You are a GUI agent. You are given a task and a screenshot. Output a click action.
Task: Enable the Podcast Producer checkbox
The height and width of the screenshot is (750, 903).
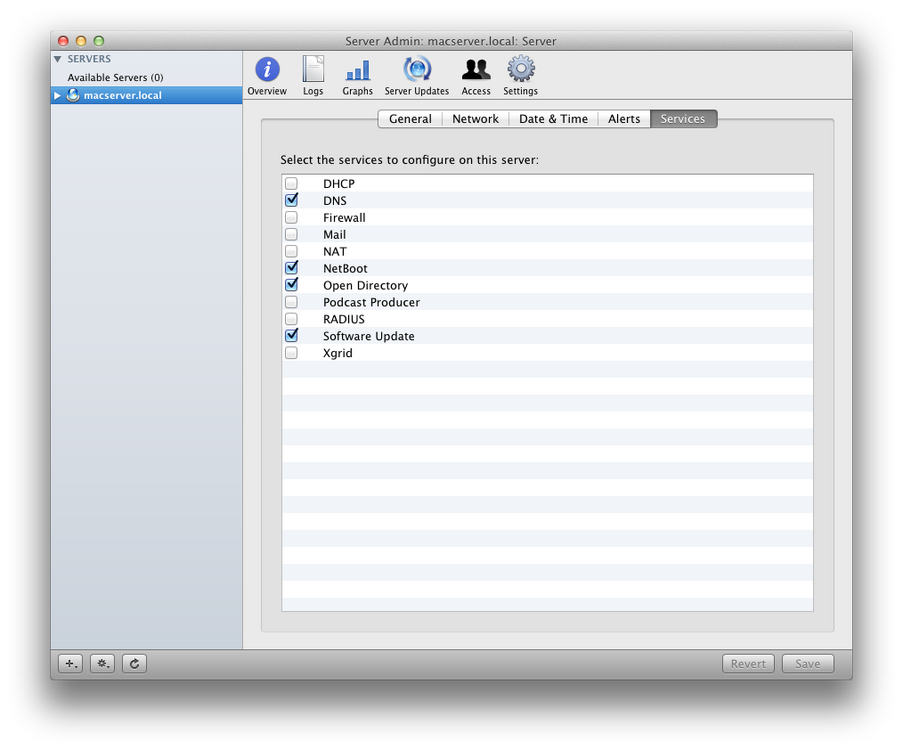point(291,302)
